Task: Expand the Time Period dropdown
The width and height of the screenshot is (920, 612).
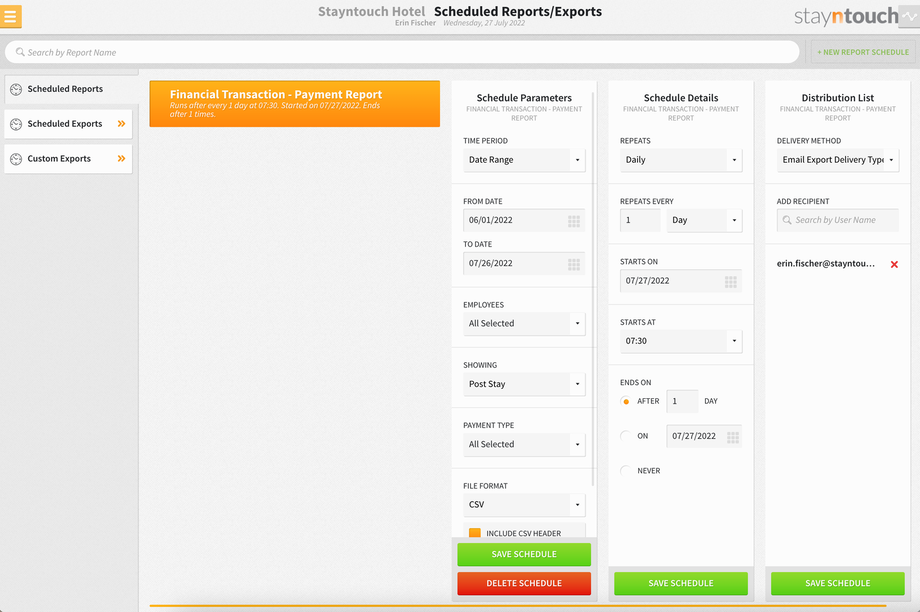Action: click(524, 160)
